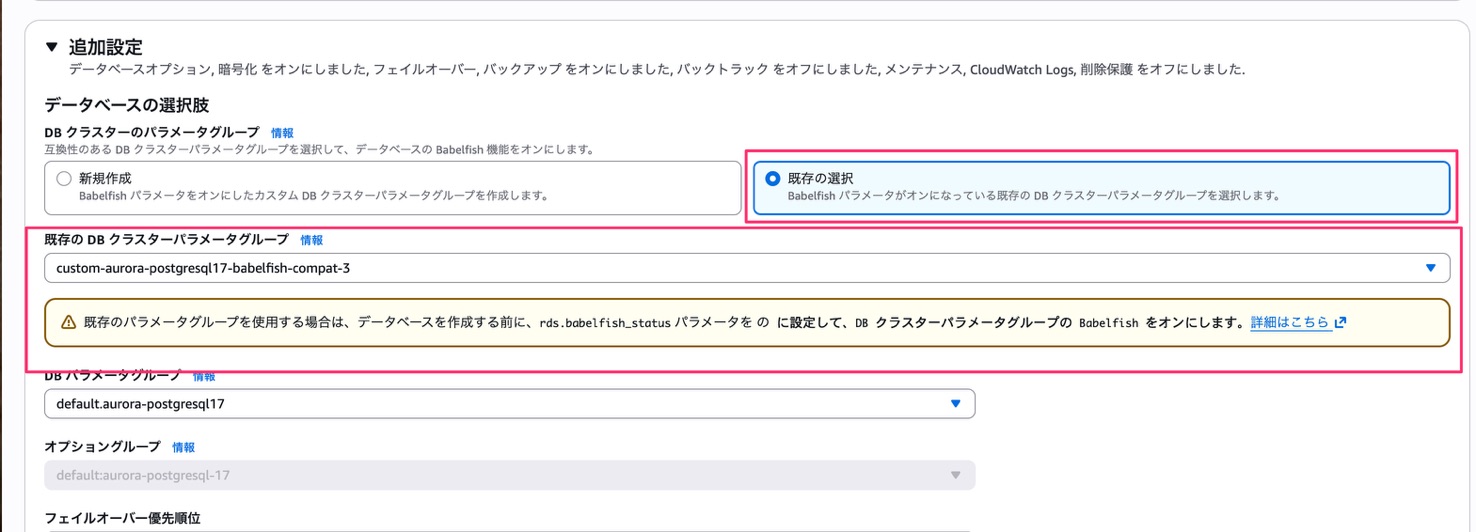The width and height of the screenshot is (1476, 532).
Task: Open 情報 link beside DB クラスターのパラメータグループ
Action: point(282,133)
